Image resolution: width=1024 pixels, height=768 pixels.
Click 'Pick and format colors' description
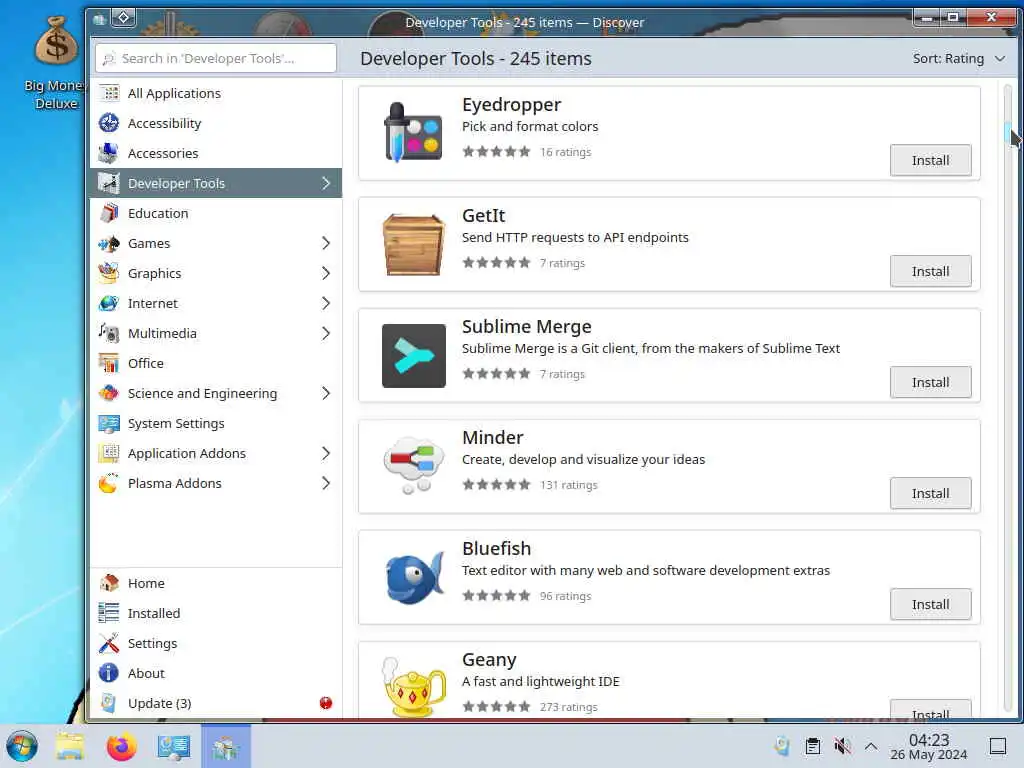[x=530, y=127]
